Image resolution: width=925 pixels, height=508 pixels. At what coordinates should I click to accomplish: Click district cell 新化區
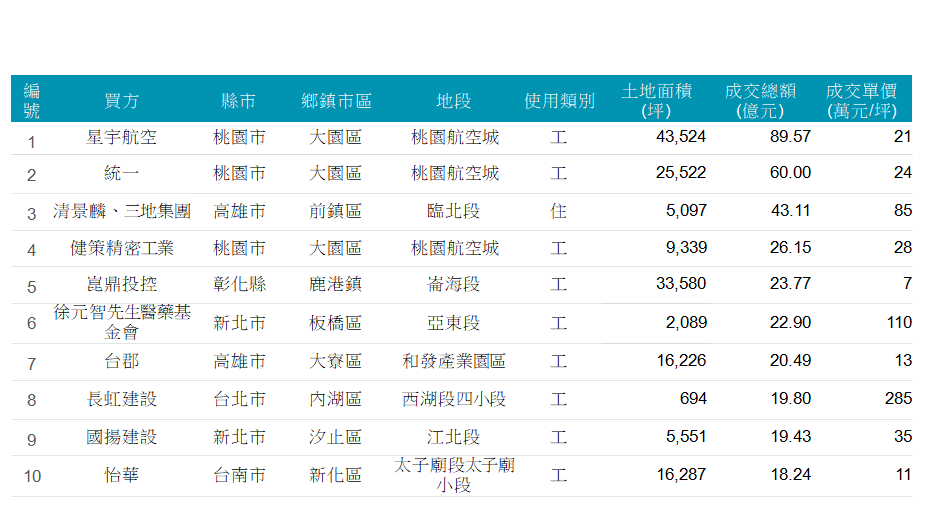pos(336,475)
